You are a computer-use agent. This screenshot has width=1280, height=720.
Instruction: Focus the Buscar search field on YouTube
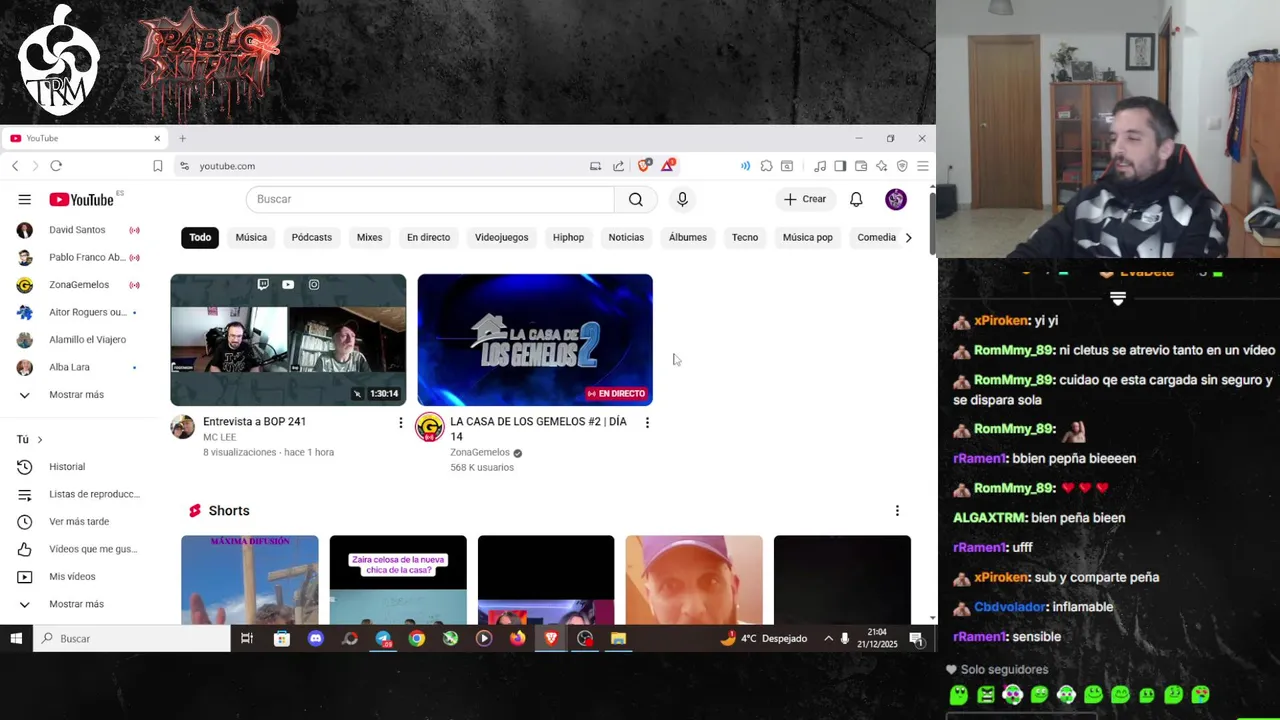pos(430,199)
